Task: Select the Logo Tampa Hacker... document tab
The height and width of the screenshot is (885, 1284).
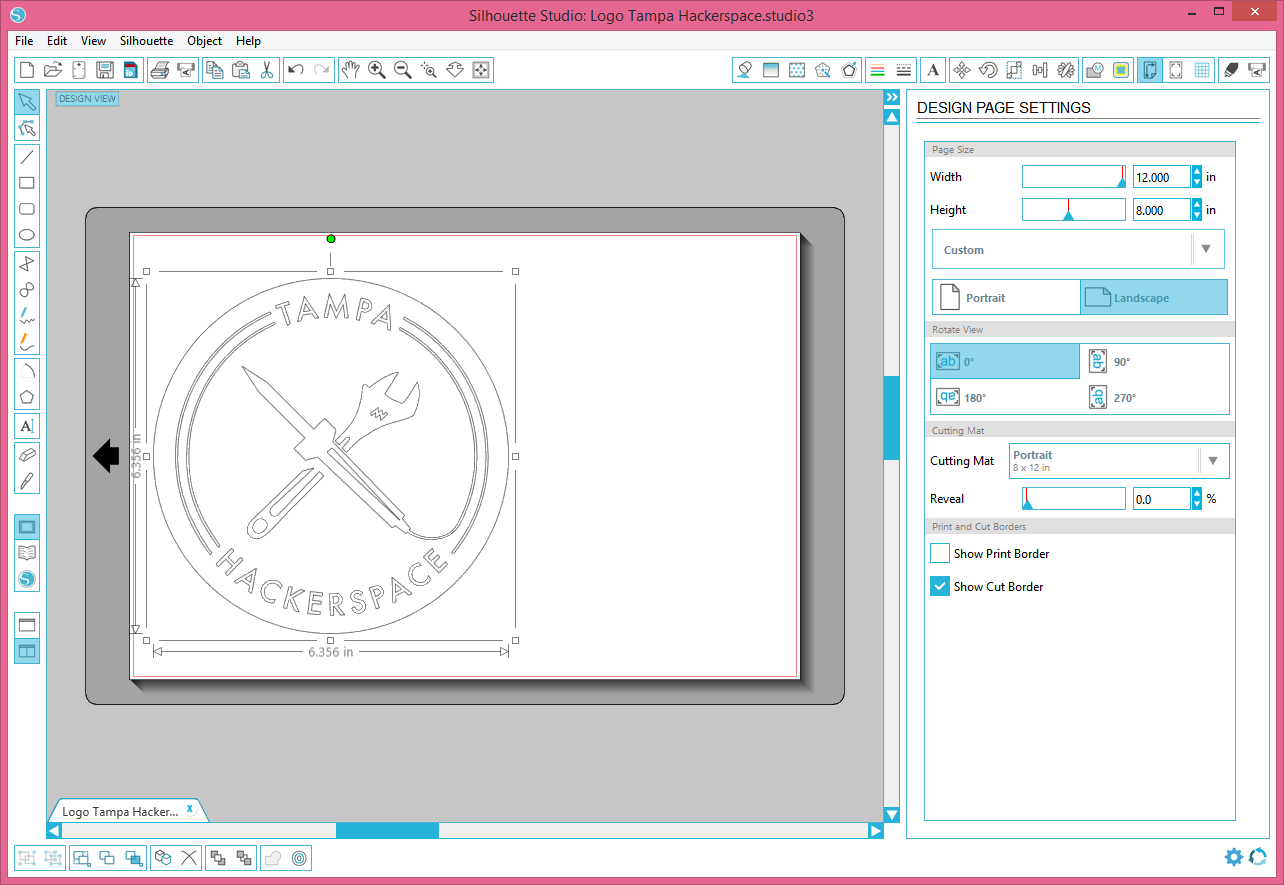Action: point(120,811)
